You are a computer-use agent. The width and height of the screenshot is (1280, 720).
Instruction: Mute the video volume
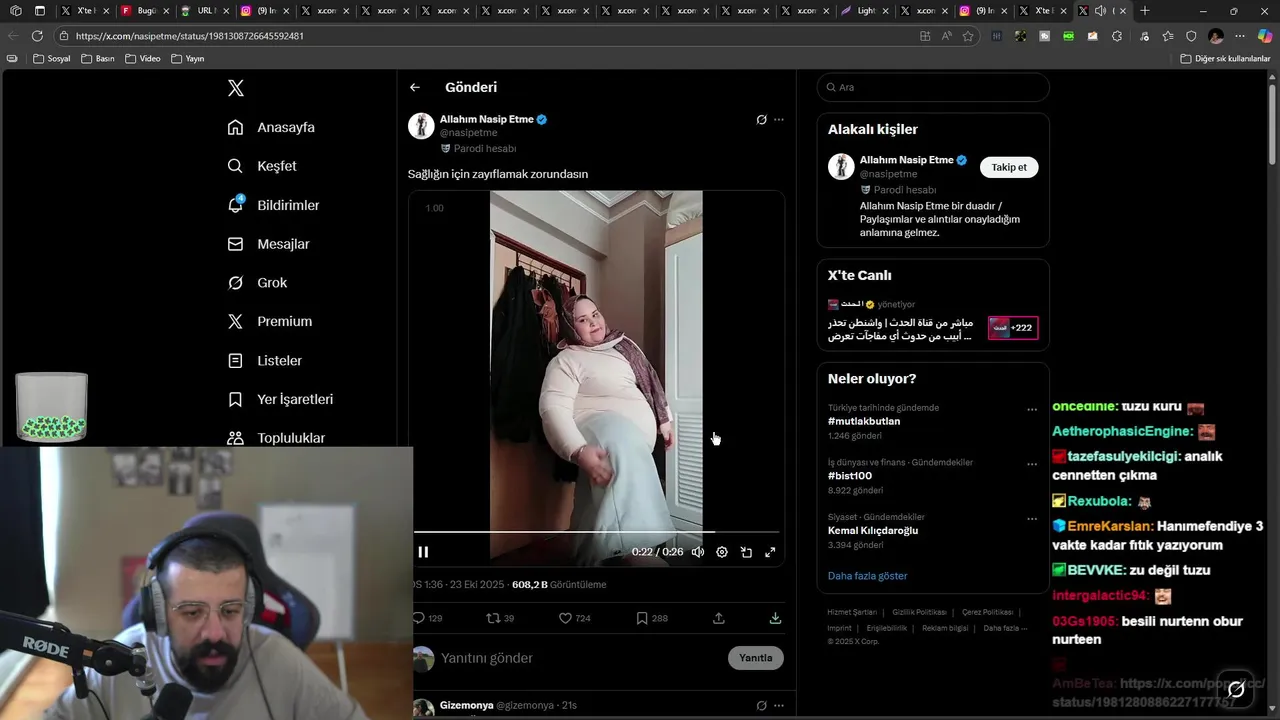tap(698, 552)
